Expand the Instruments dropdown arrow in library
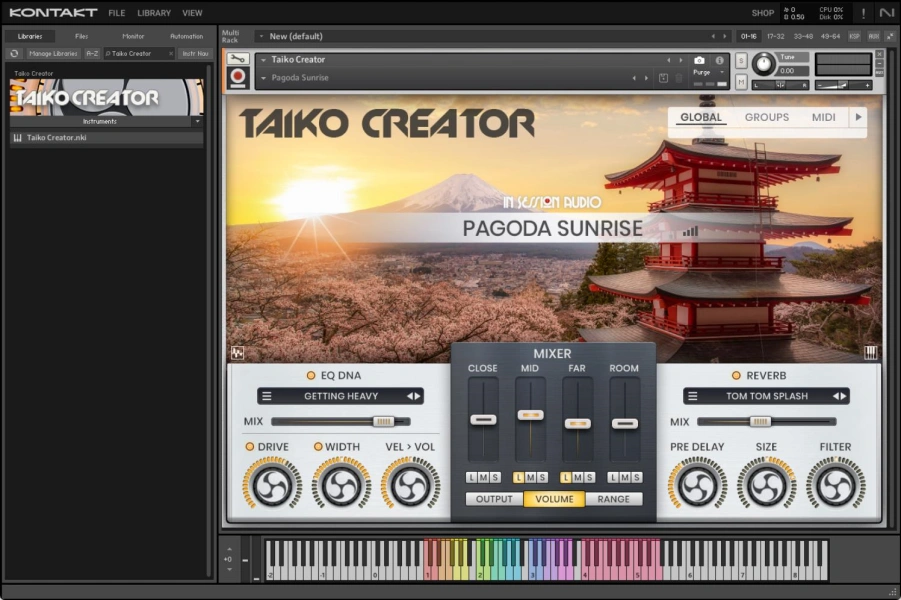The height and width of the screenshot is (600, 901). [197, 121]
